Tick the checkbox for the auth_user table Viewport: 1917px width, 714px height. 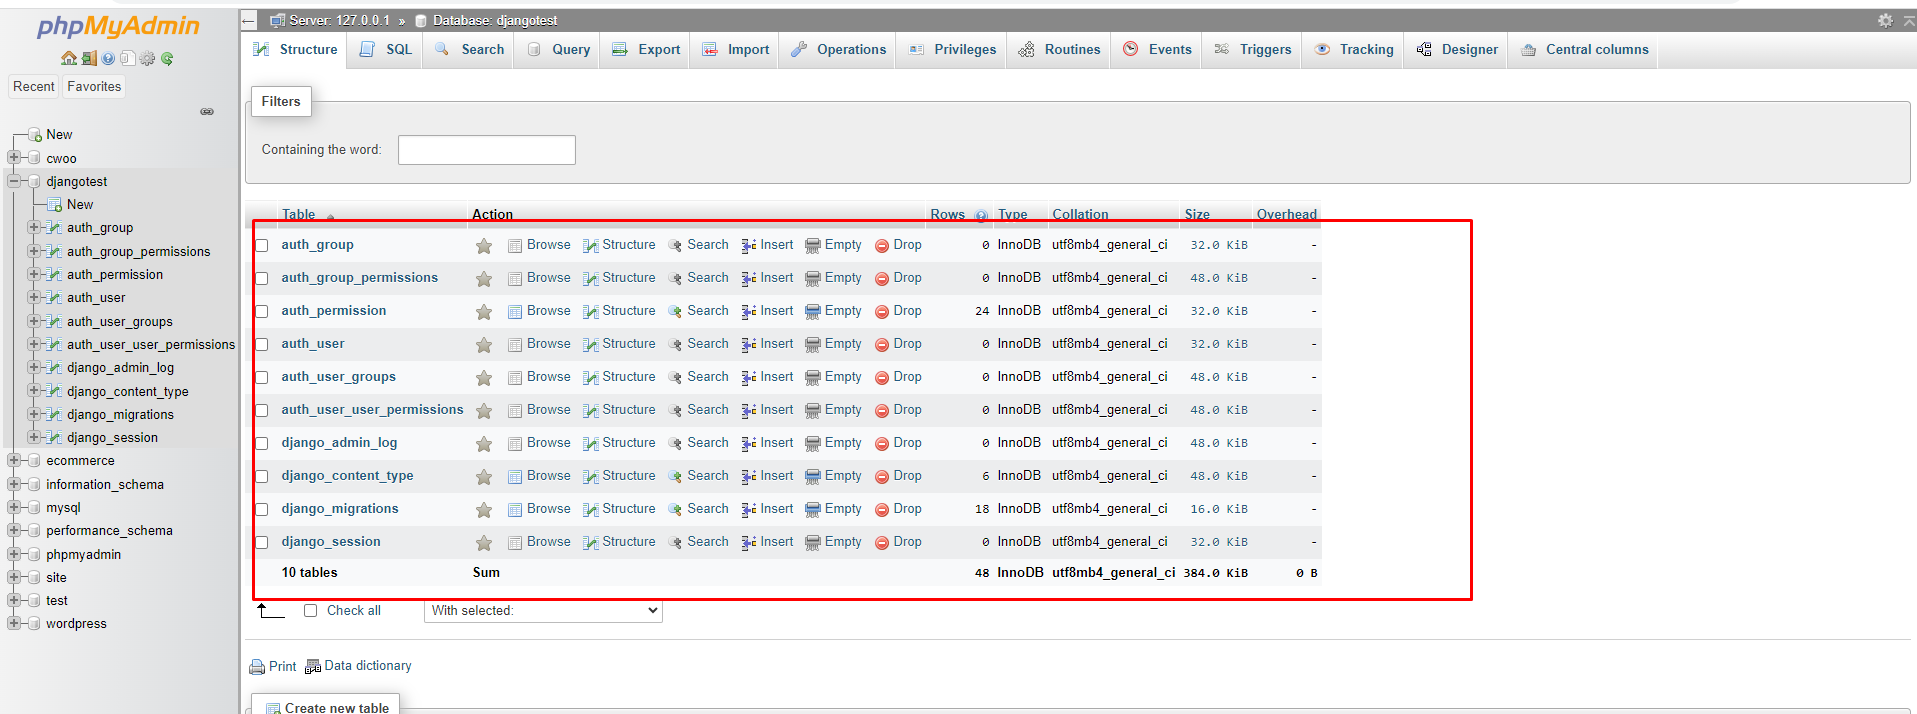coord(262,344)
